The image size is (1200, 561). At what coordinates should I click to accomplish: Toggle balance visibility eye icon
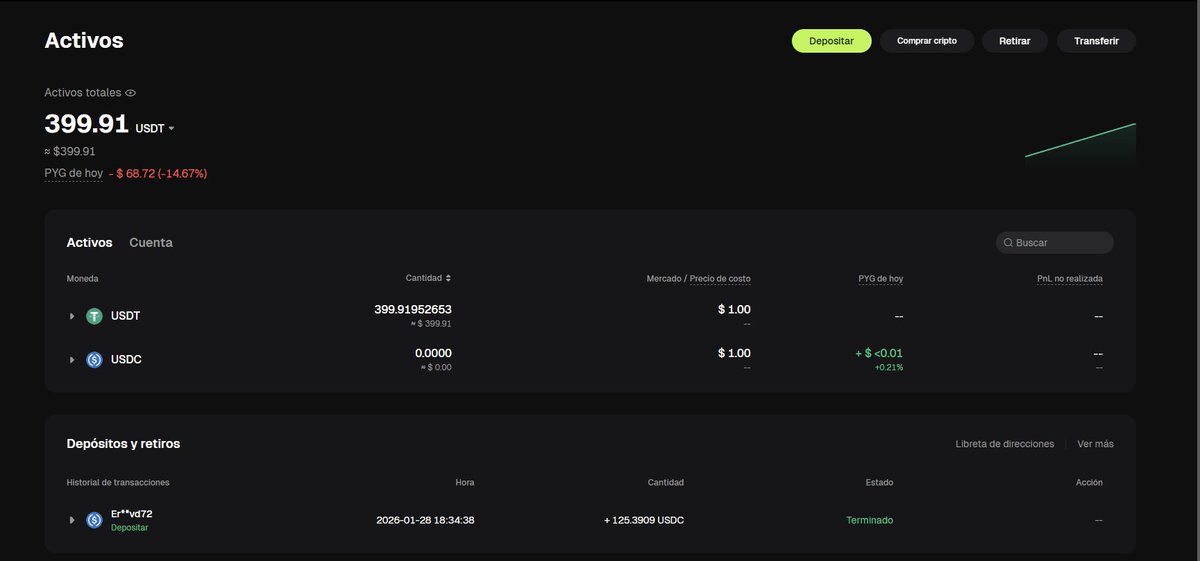tap(130, 93)
